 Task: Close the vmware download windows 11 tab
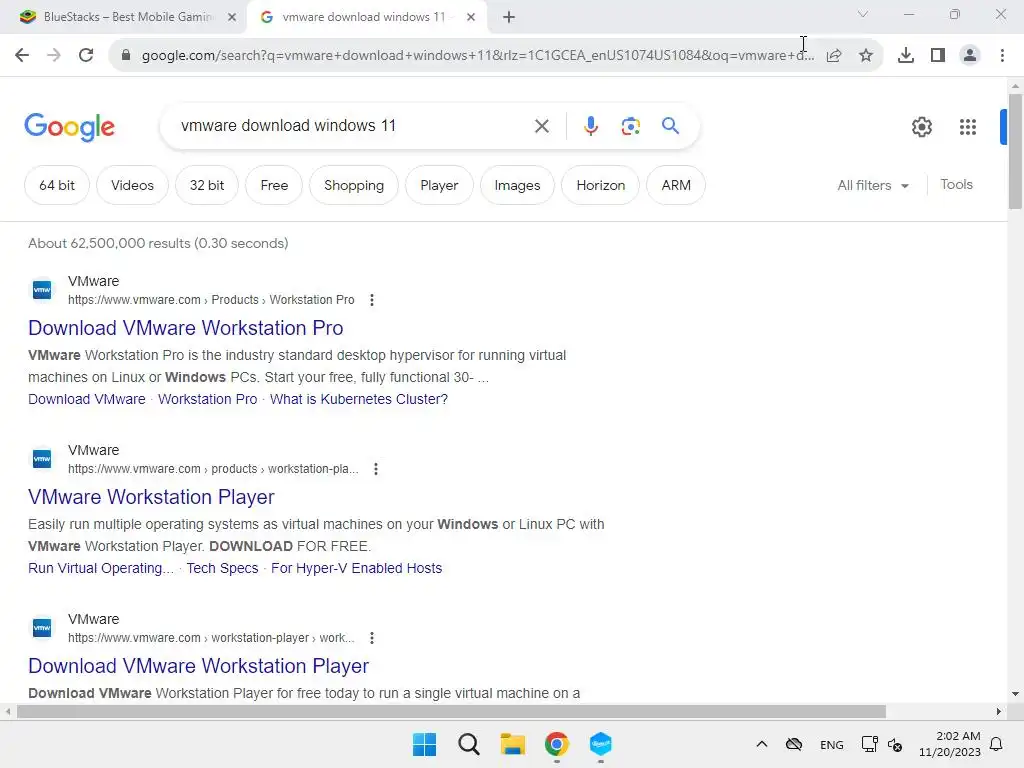coord(471,18)
